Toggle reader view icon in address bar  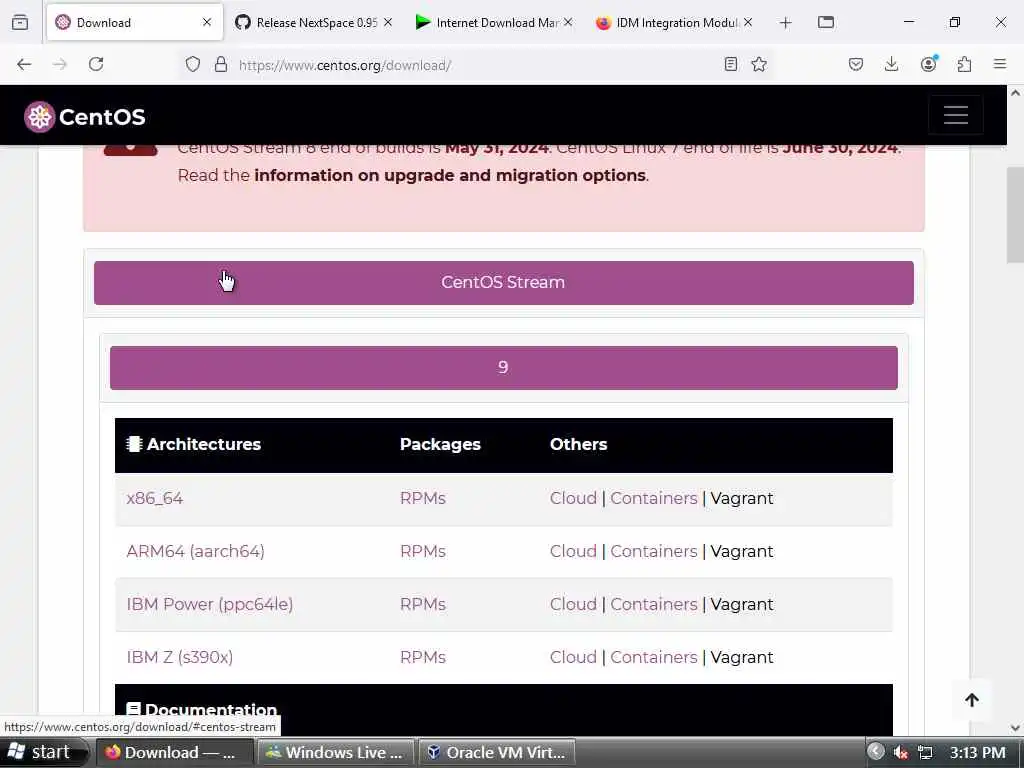click(x=731, y=64)
